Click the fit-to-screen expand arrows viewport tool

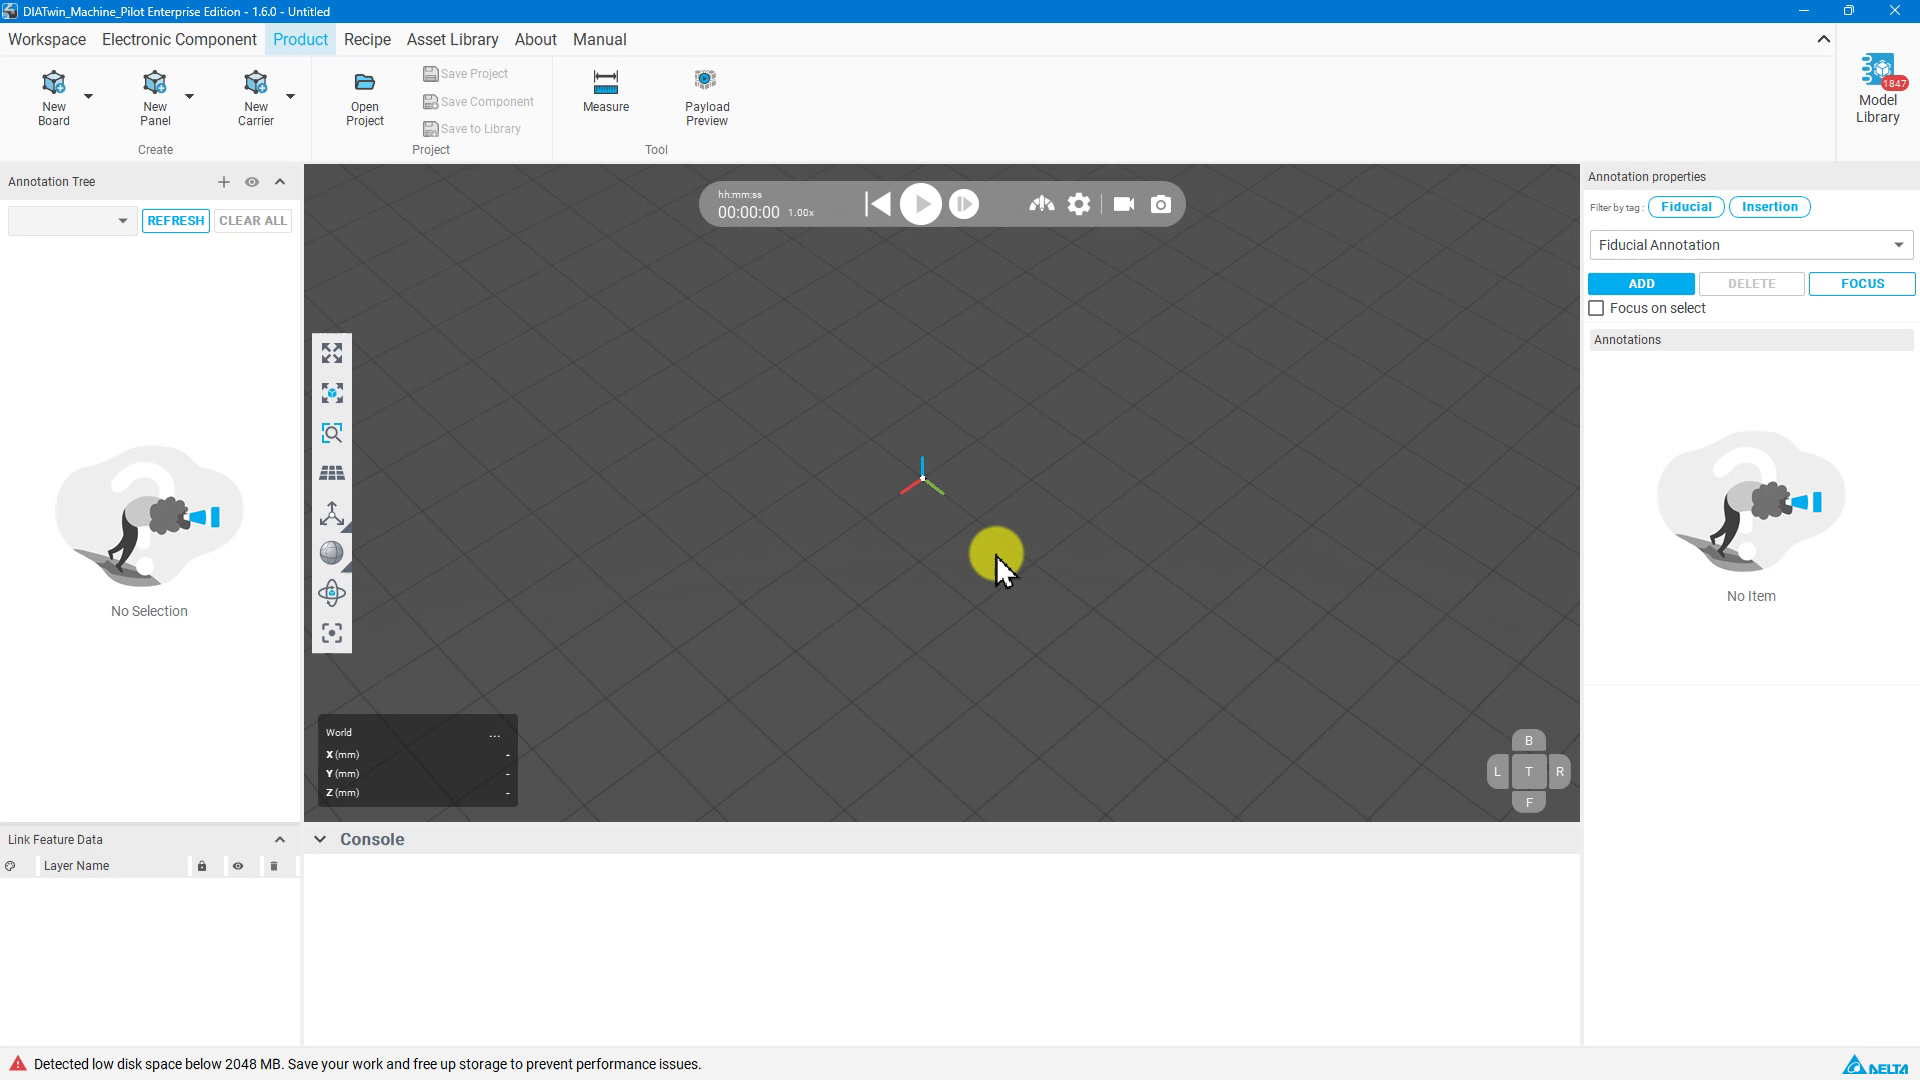click(x=332, y=353)
